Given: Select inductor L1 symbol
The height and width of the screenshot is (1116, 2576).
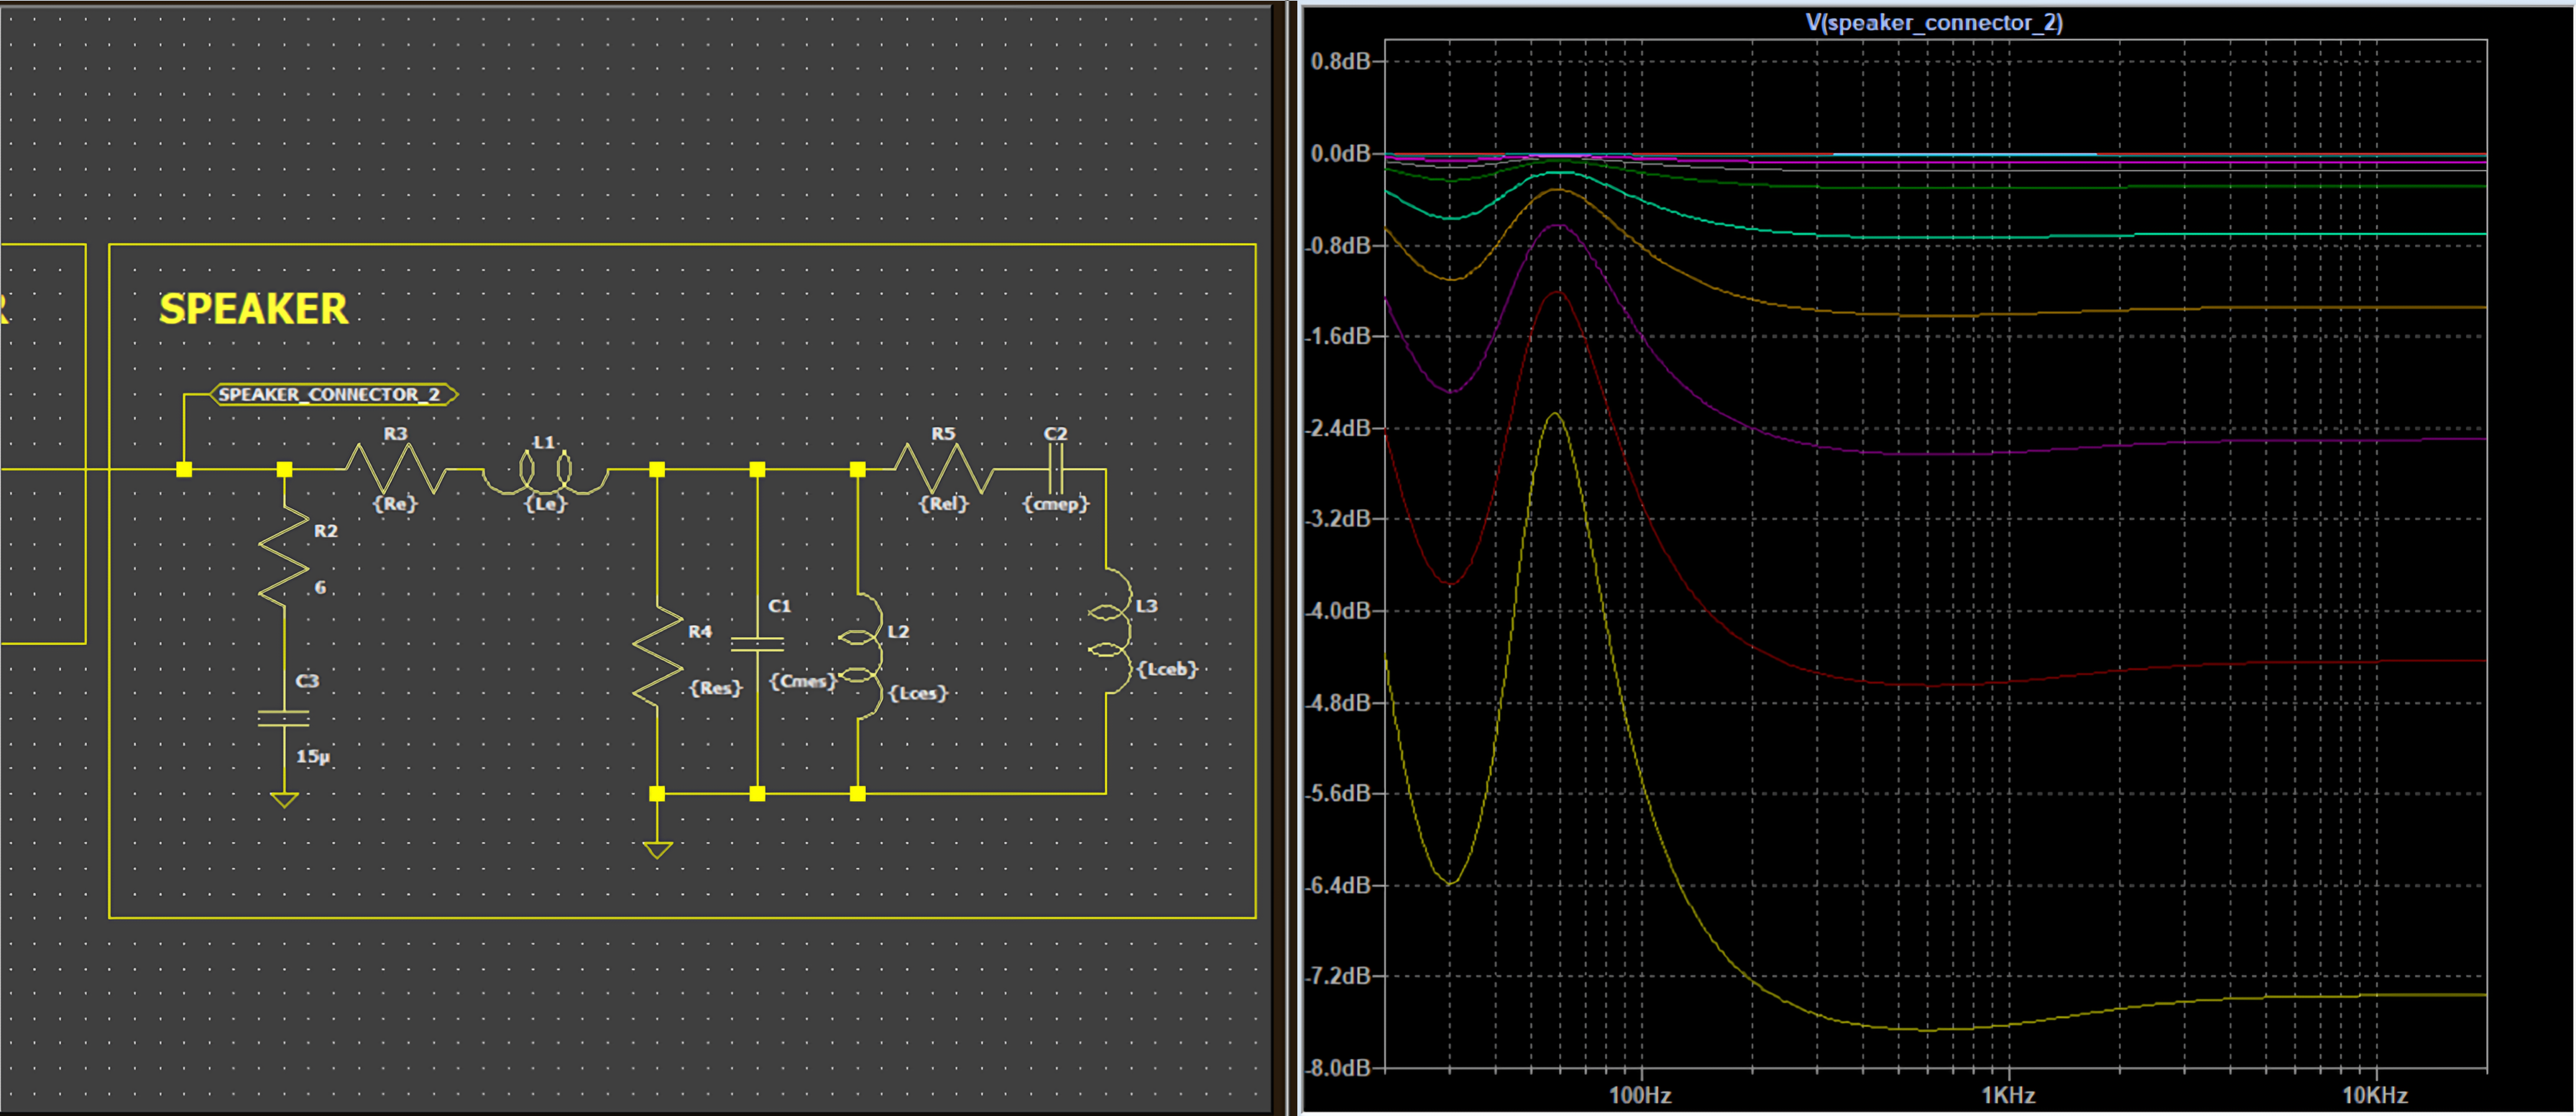Looking at the screenshot, I should pos(545,471).
